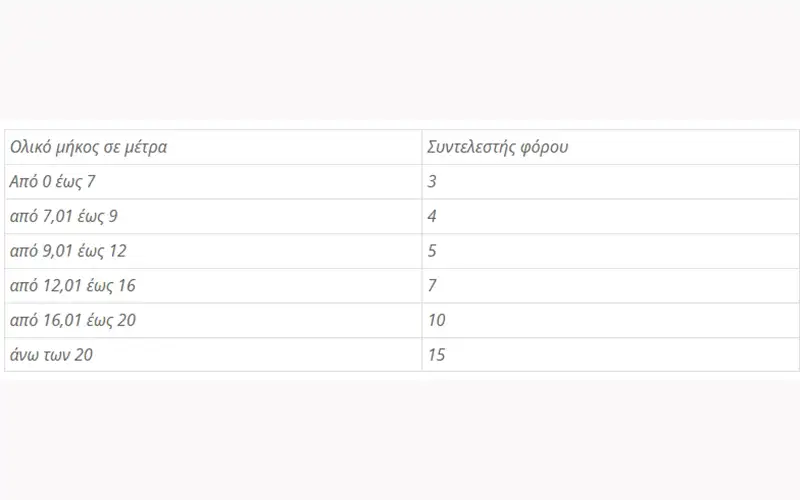The width and height of the screenshot is (800, 500).
Task: Click the word 'φόρου' in the header
Action: (x=546, y=148)
